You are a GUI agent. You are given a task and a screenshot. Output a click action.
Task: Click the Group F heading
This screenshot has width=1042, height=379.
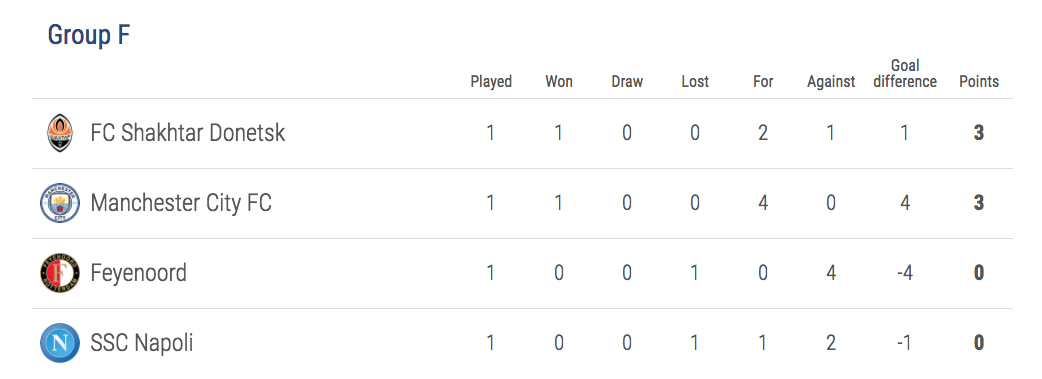click(x=89, y=35)
